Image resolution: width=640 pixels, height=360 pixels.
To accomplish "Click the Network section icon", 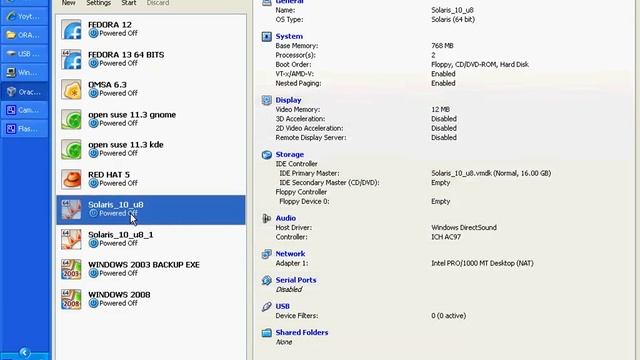I will tap(267, 254).
